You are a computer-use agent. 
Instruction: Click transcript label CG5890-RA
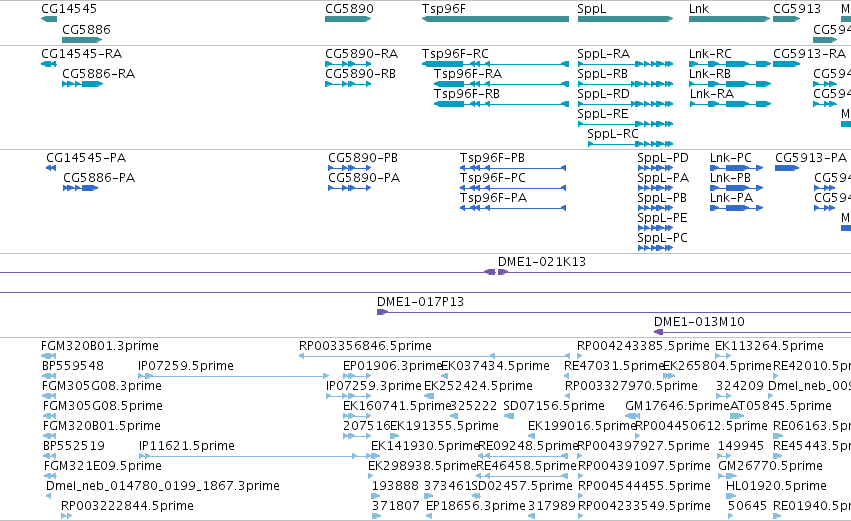click(x=361, y=54)
